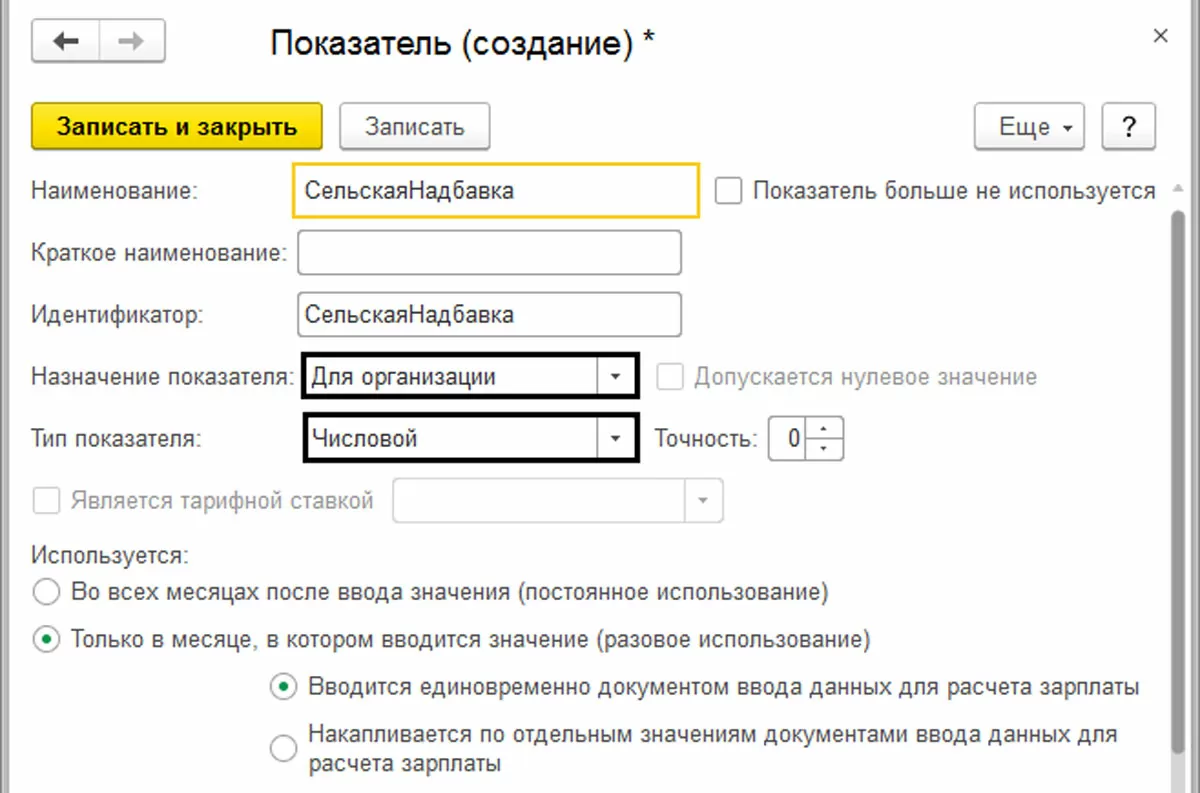Viewport: 1200px width, 793px height.
Task: Open help with the question mark button
Action: point(1128,127)
